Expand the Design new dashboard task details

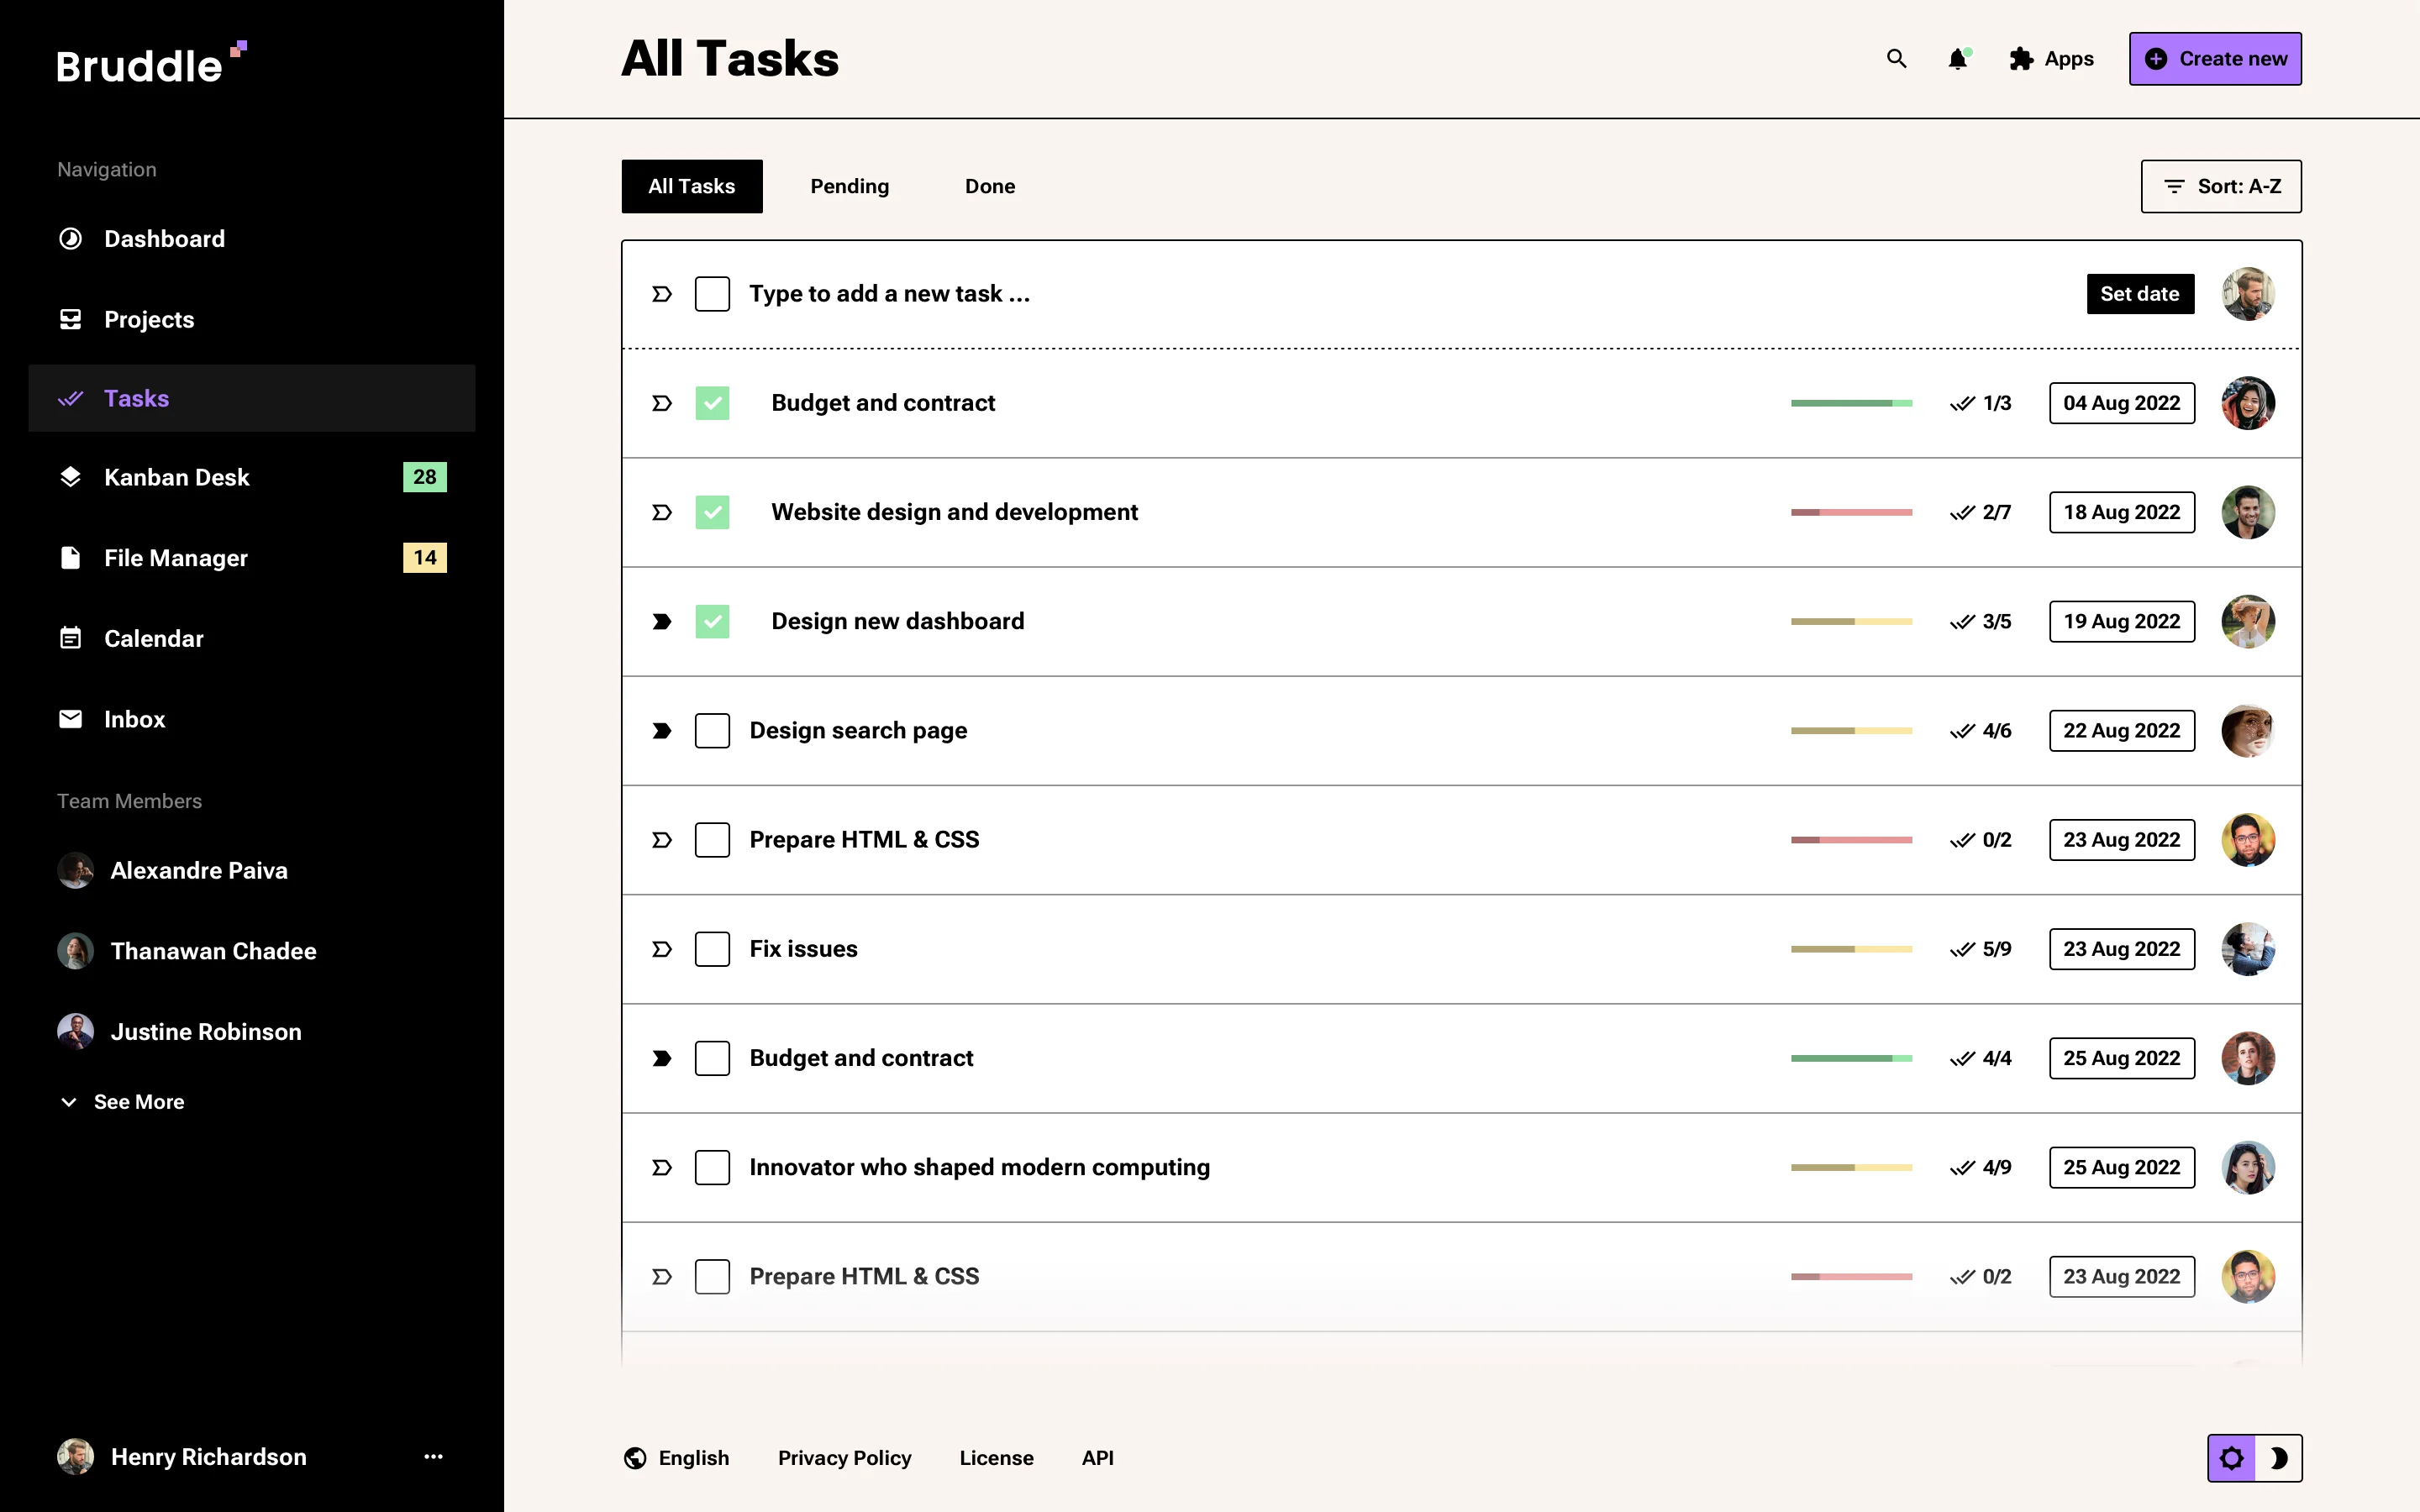661,621
